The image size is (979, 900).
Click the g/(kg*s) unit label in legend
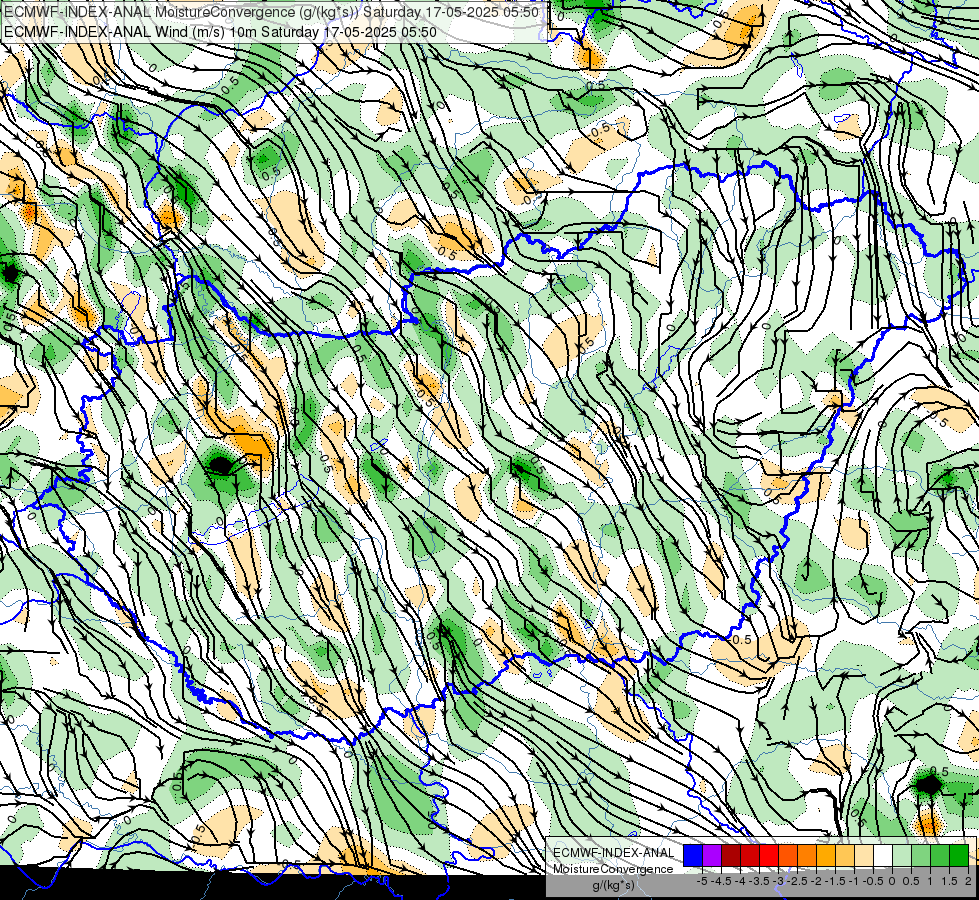(x=613, y=886)
